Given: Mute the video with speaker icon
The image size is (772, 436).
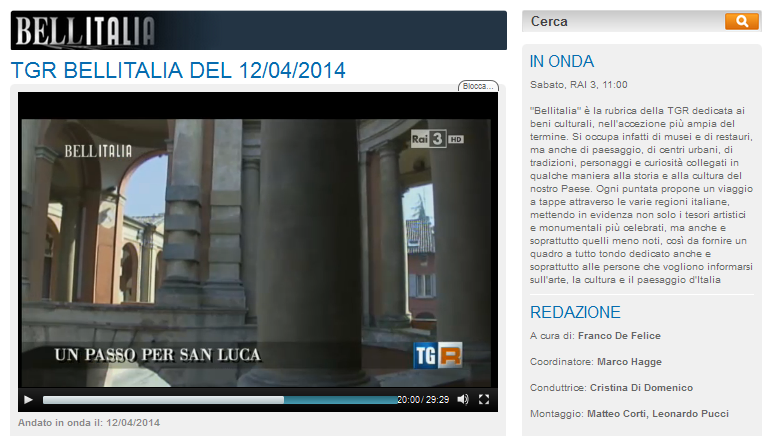Looking at the screenshot, I should pyautogui.click(x=463, y=400).
